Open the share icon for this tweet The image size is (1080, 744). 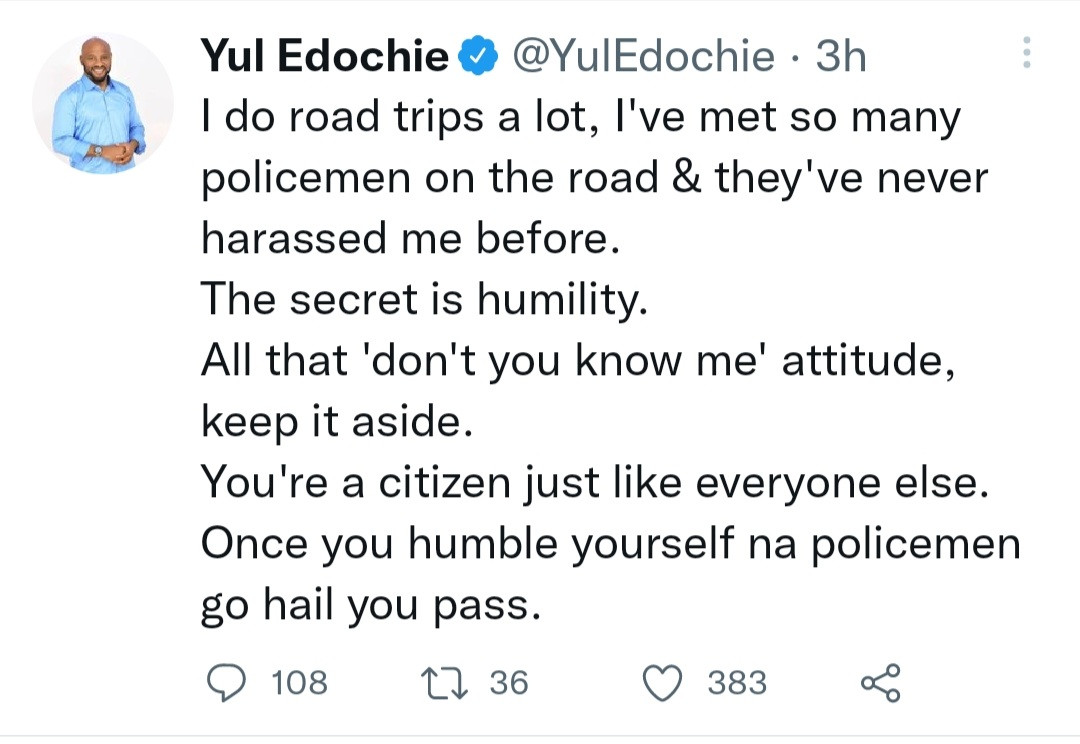coord(880,682)
